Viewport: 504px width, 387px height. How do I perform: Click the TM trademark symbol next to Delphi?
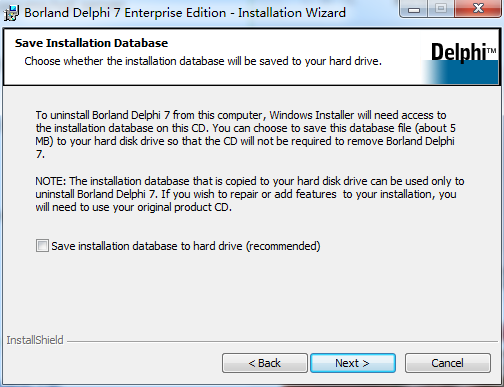point(492,51)
